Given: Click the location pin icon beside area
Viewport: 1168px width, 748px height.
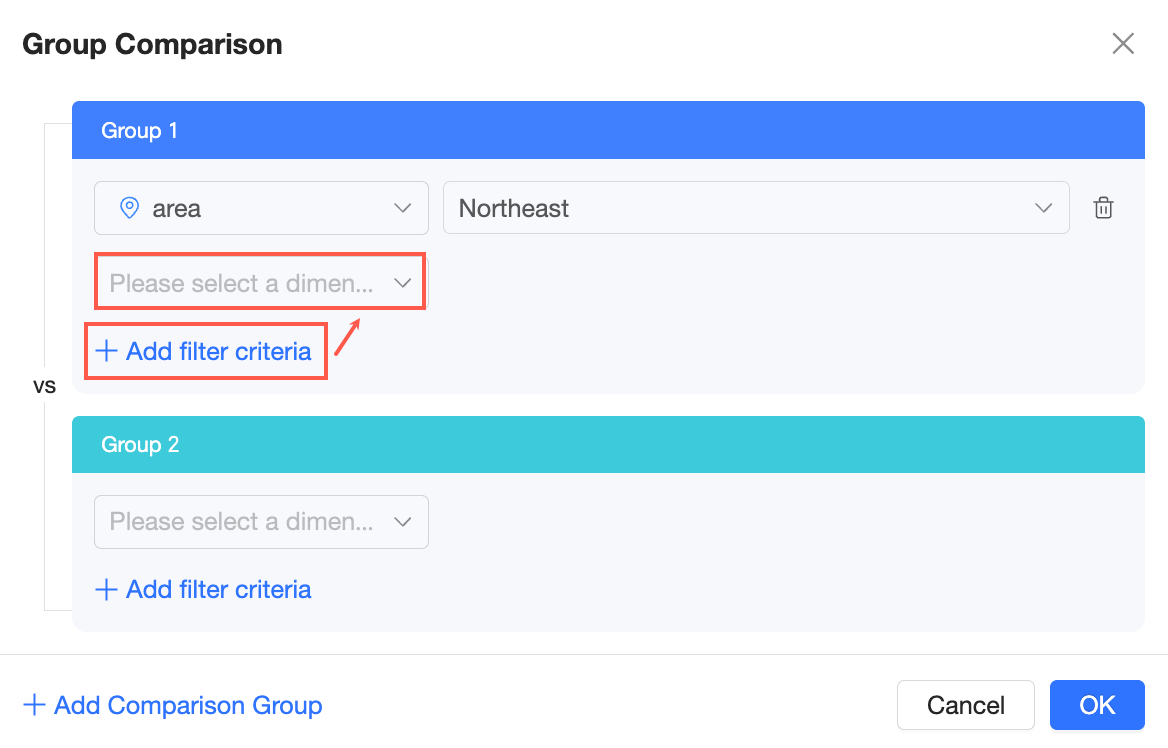Looking at the screenshot, I should pos(130,208).
